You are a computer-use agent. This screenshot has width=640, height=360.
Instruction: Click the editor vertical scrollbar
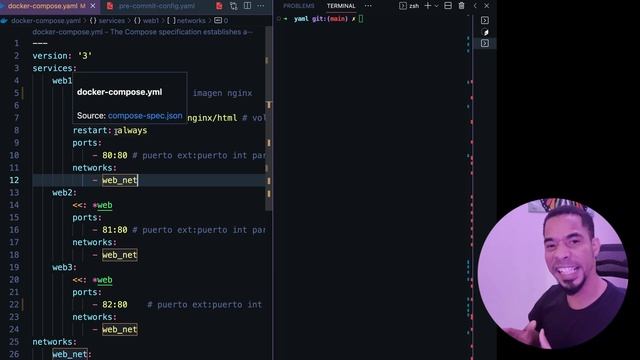pyautogui.click(x=269, y=118)
